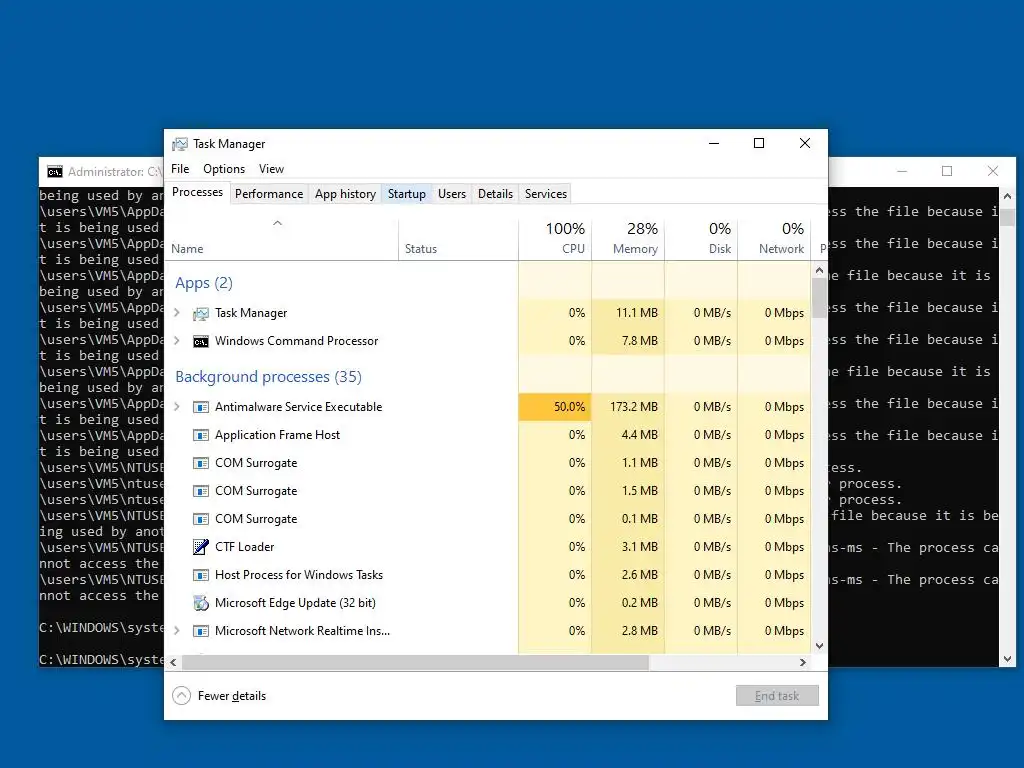The image size is (1024, 768).
Task: Expand the Task Manager app row
Action: pyautogui.click(x=177, y=313)
